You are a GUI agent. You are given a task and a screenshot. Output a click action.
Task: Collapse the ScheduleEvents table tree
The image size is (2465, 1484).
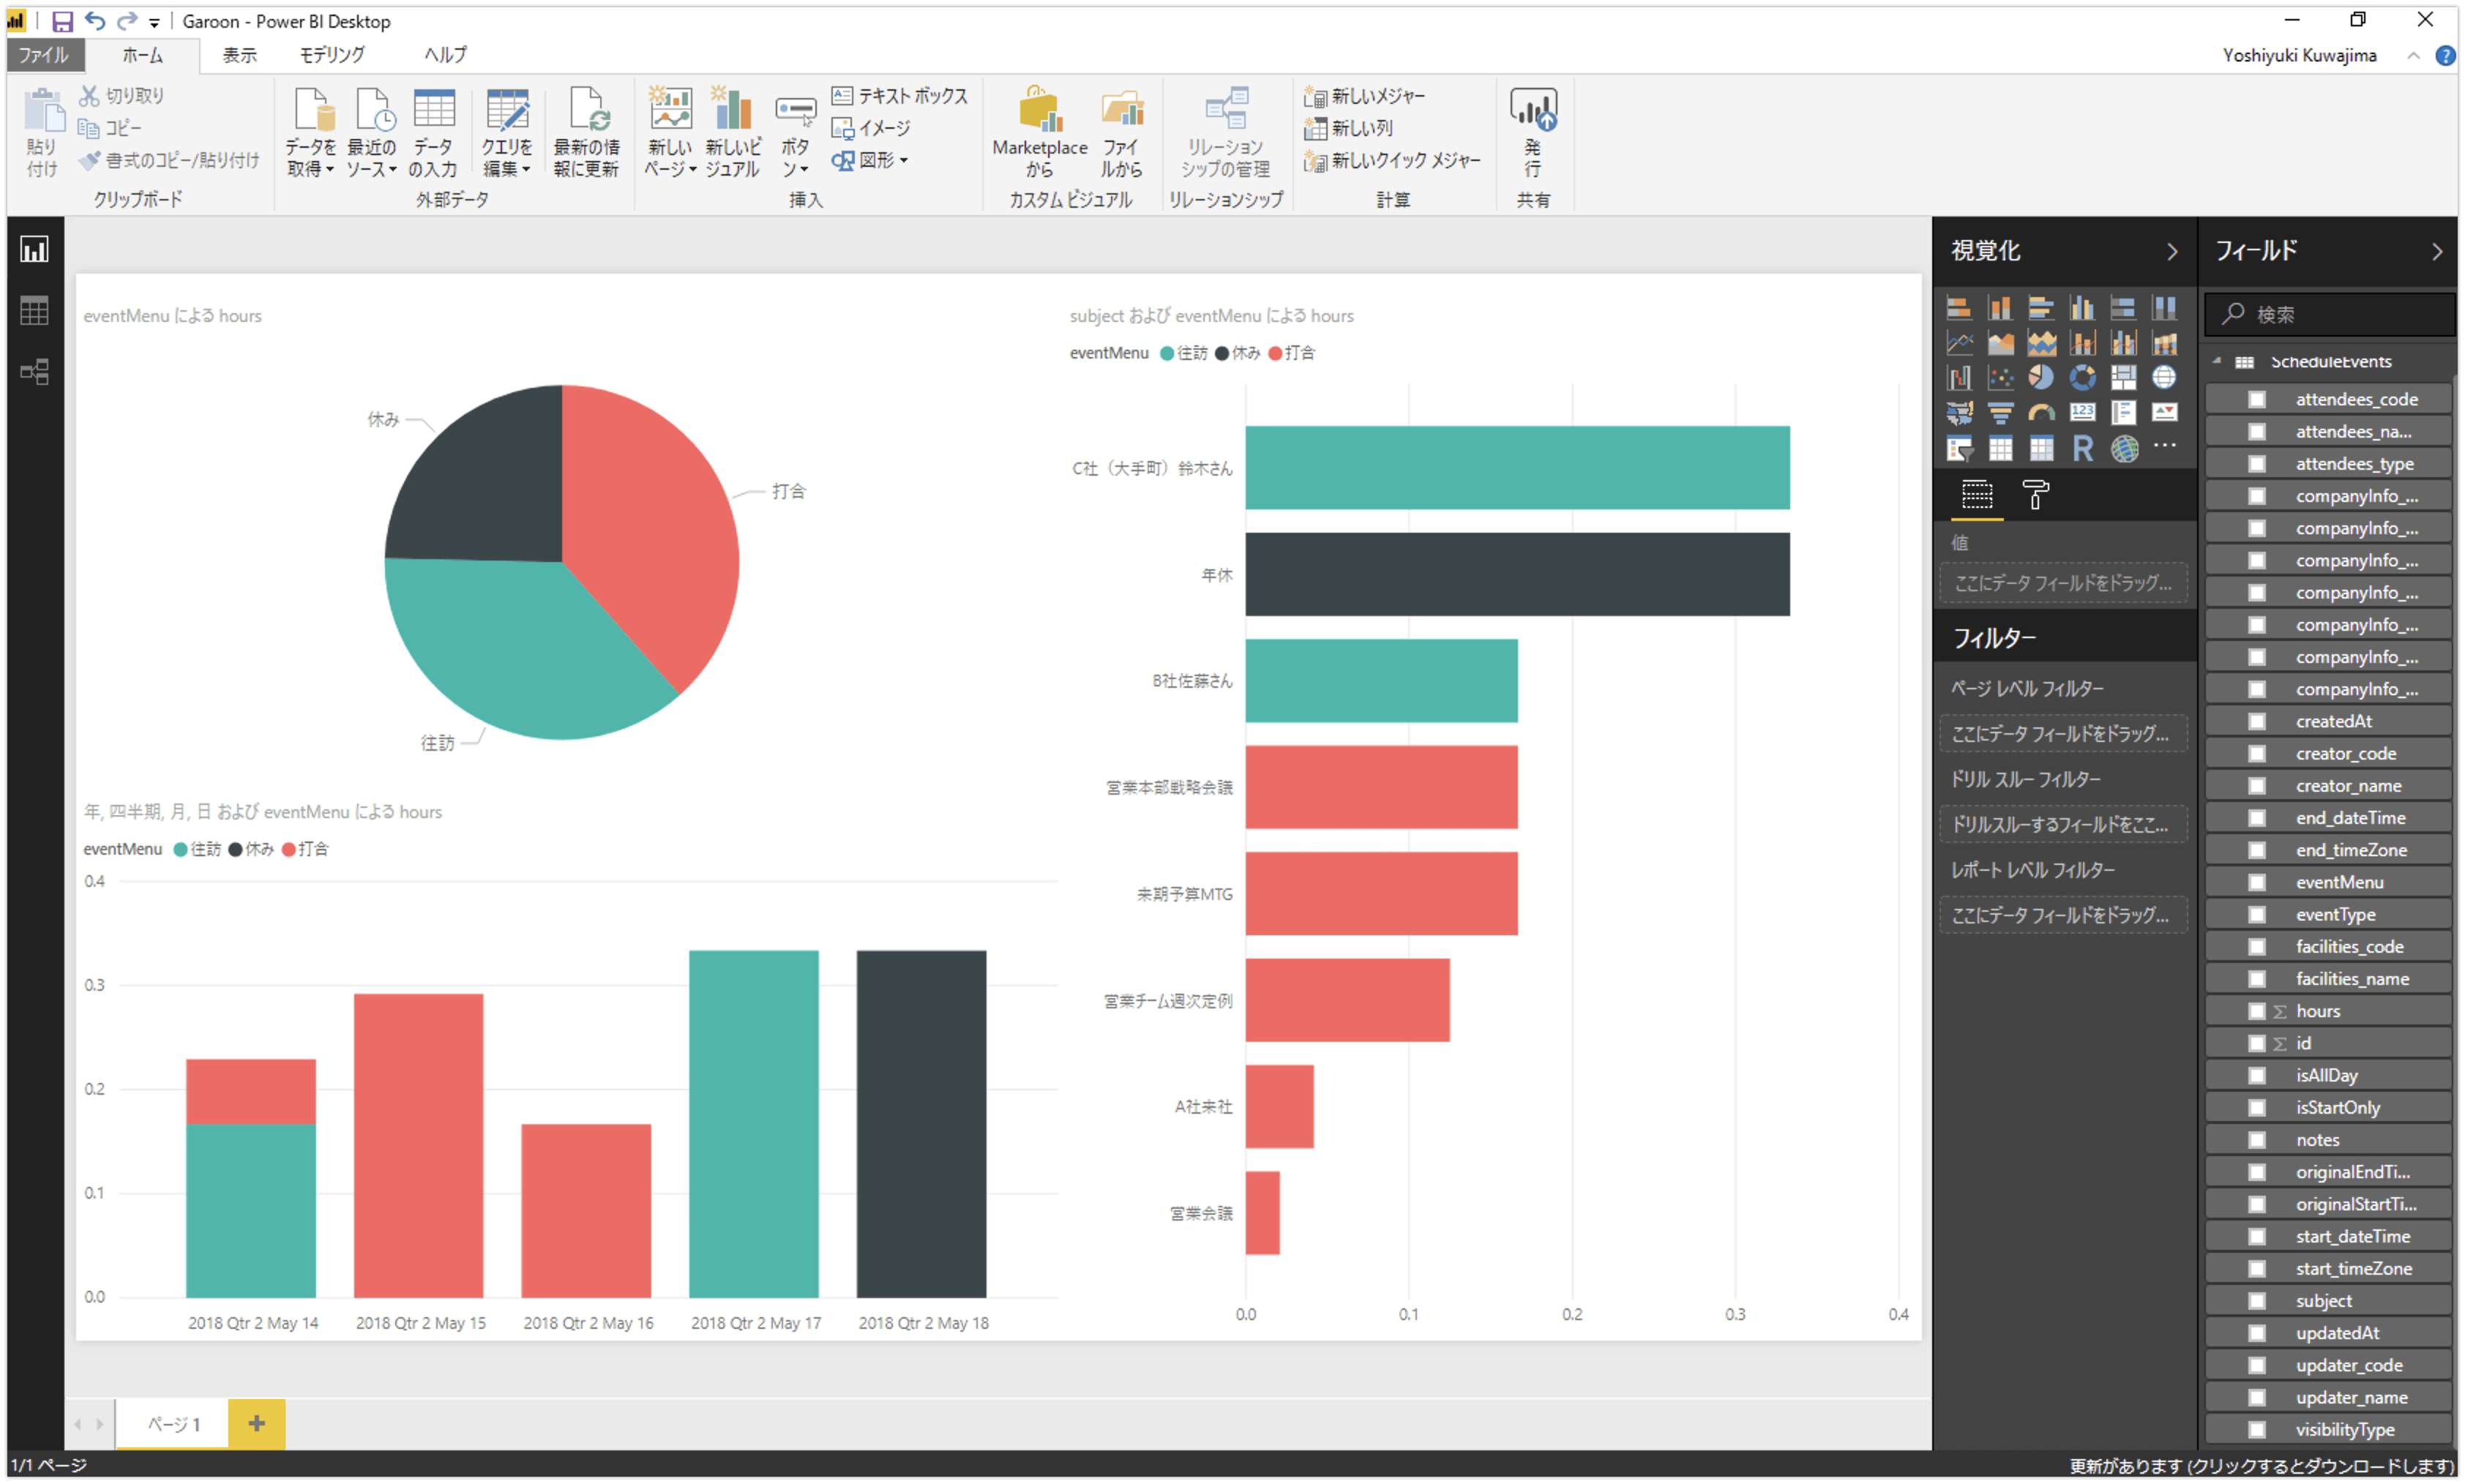2216,361
